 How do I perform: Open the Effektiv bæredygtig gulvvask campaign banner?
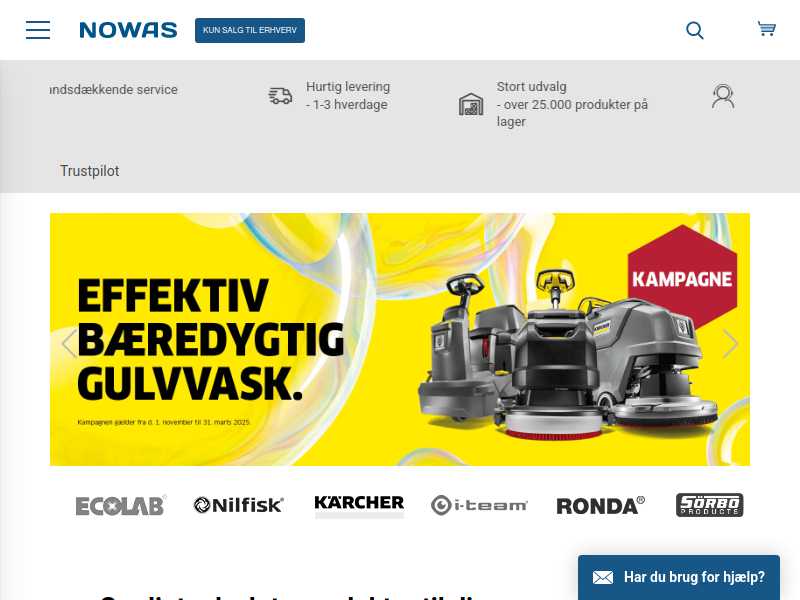[x=400, y=339]
